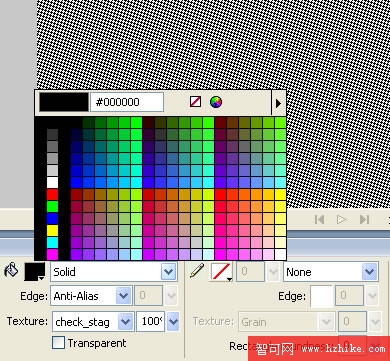Screen dimensions: 390x361
Task: Go to last frame
Action: pos(364,219)
